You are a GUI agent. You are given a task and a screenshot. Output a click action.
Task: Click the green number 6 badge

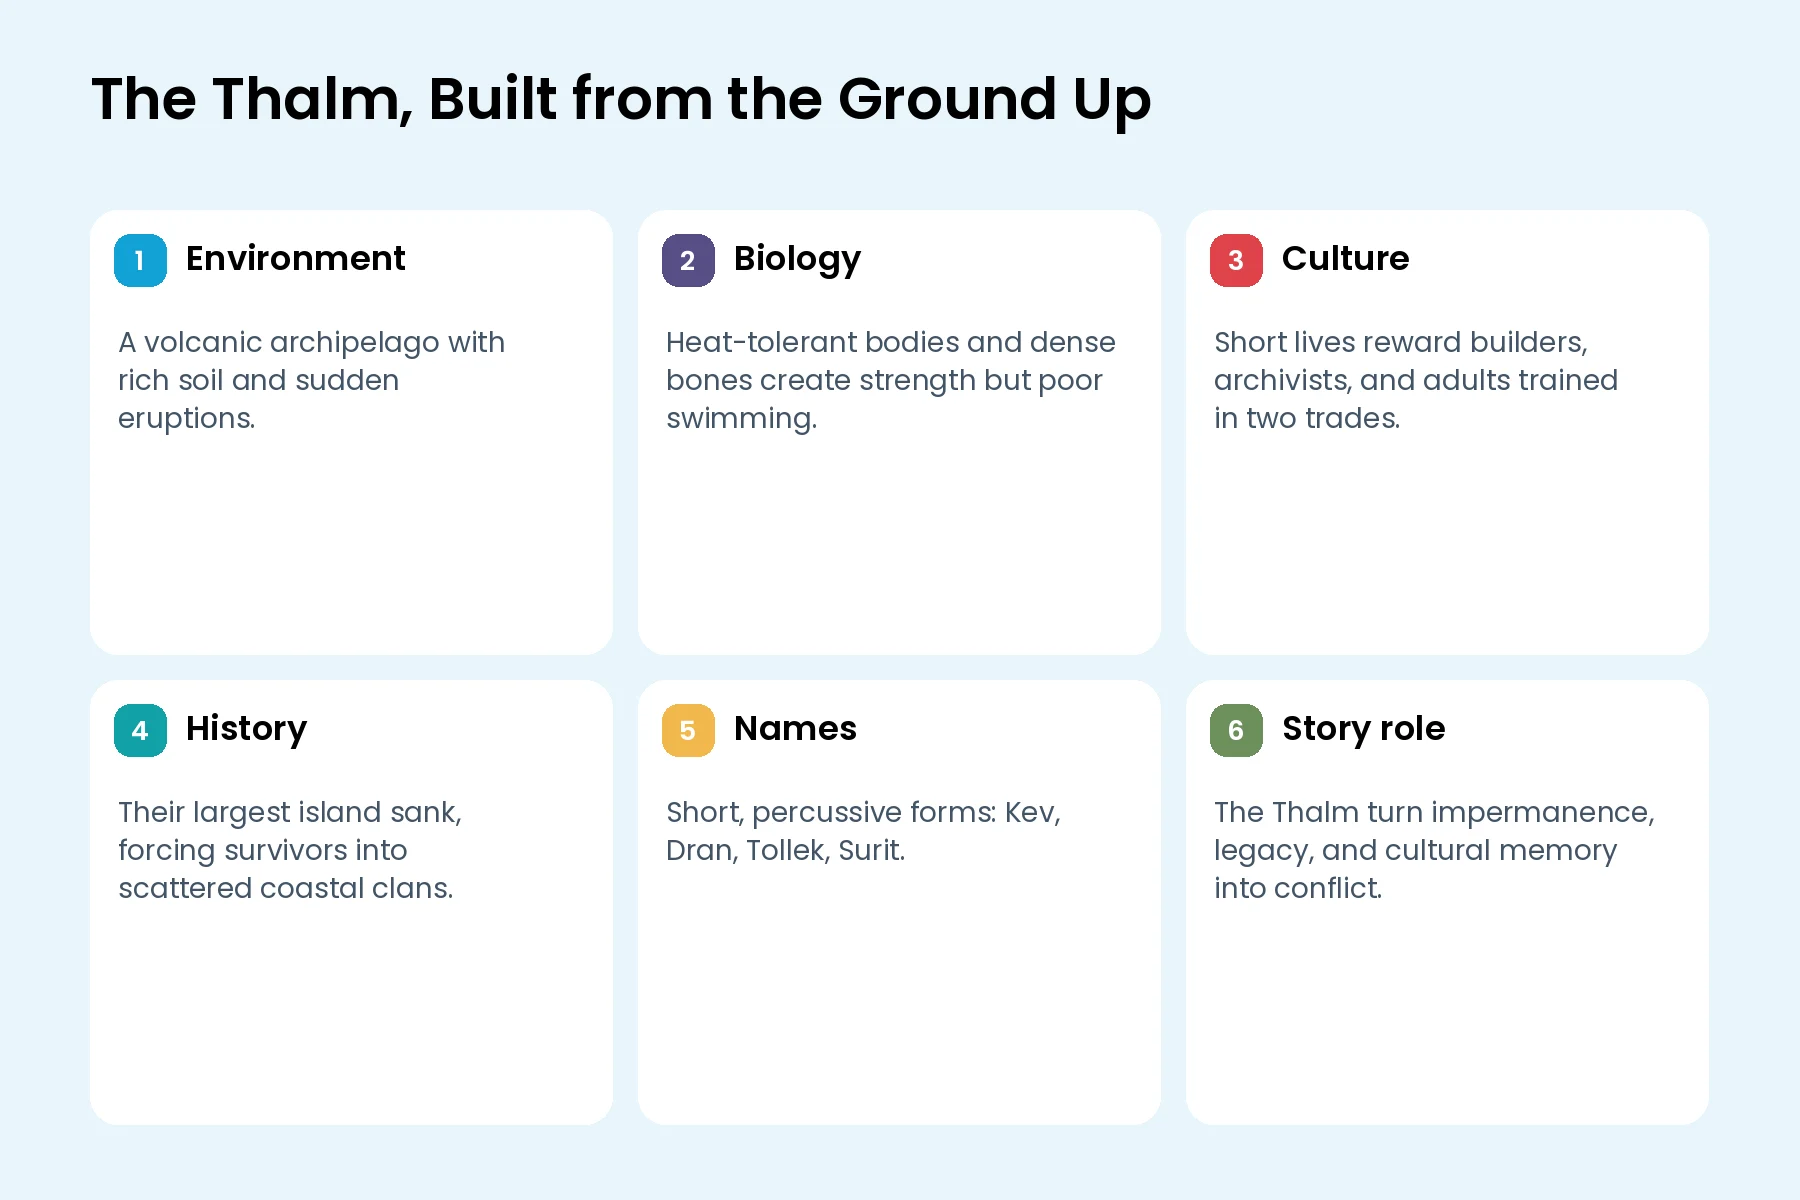click(1236, 730)
